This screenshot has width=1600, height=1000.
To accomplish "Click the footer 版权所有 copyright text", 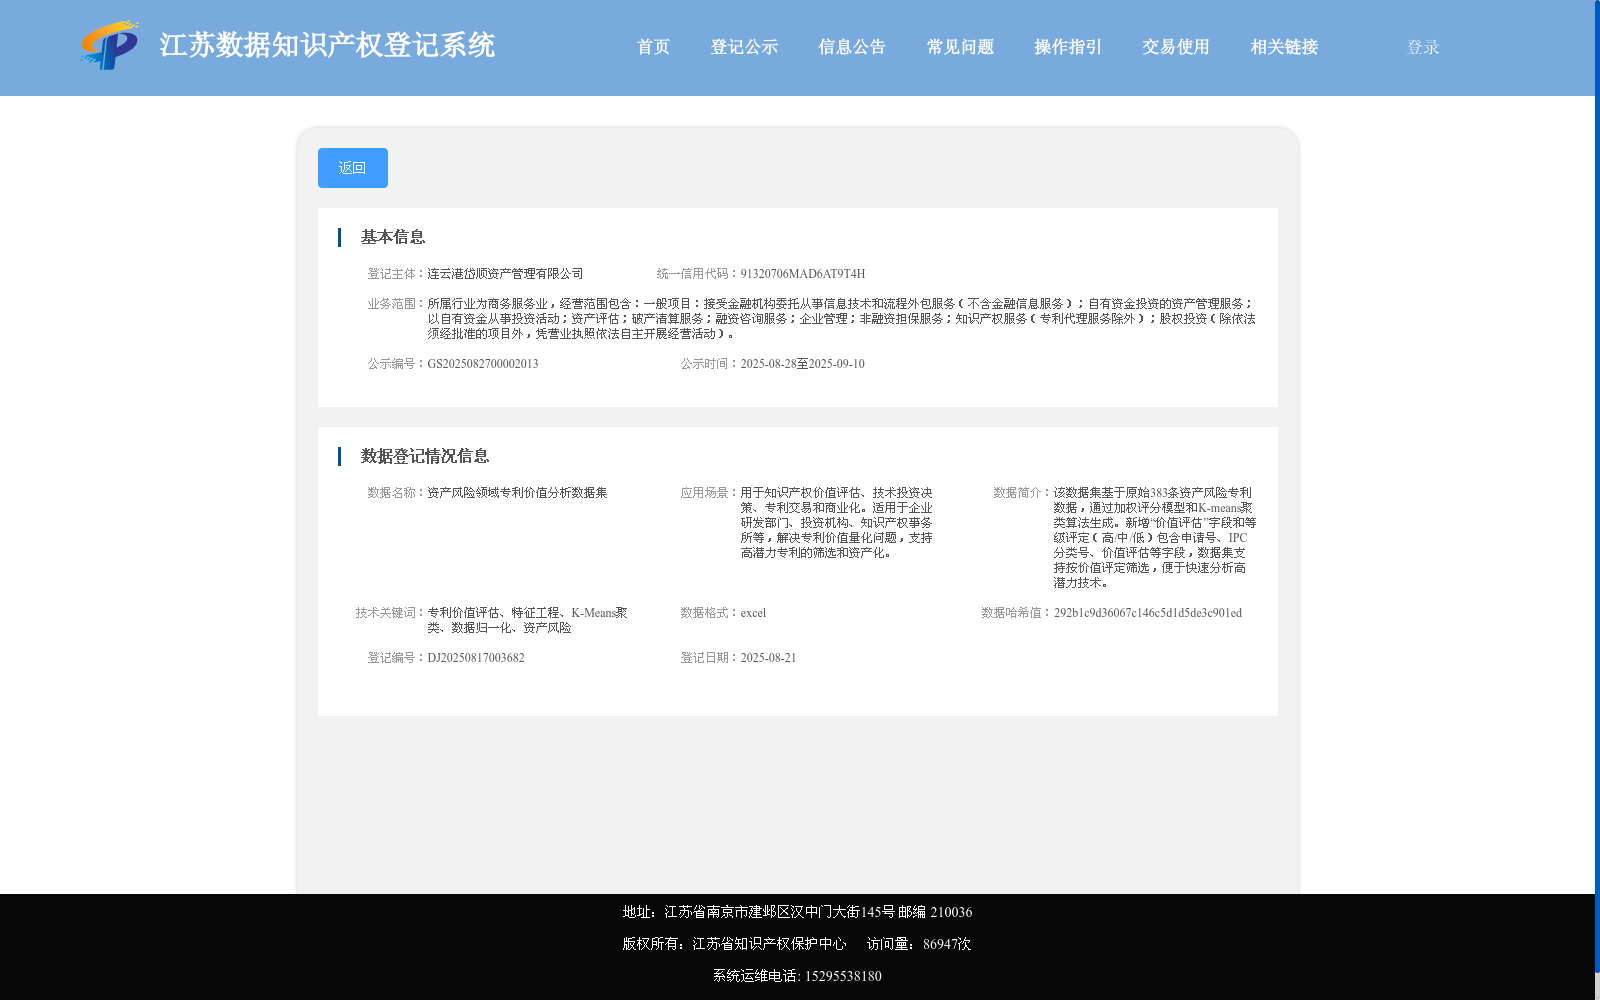I will coord(734,944).
